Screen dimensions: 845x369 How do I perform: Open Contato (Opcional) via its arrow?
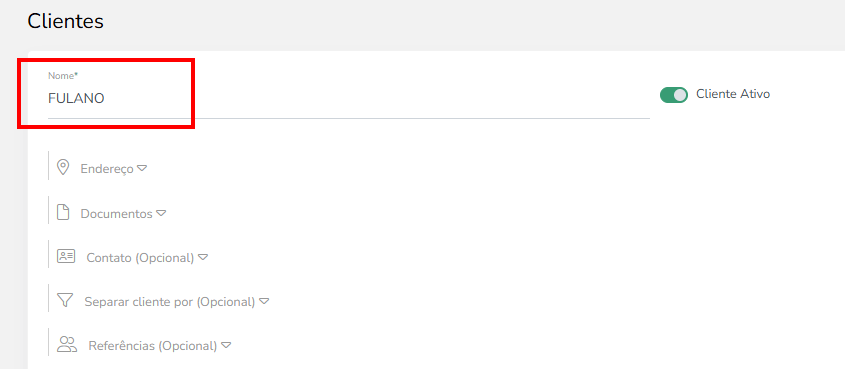(x=203, y=257)
